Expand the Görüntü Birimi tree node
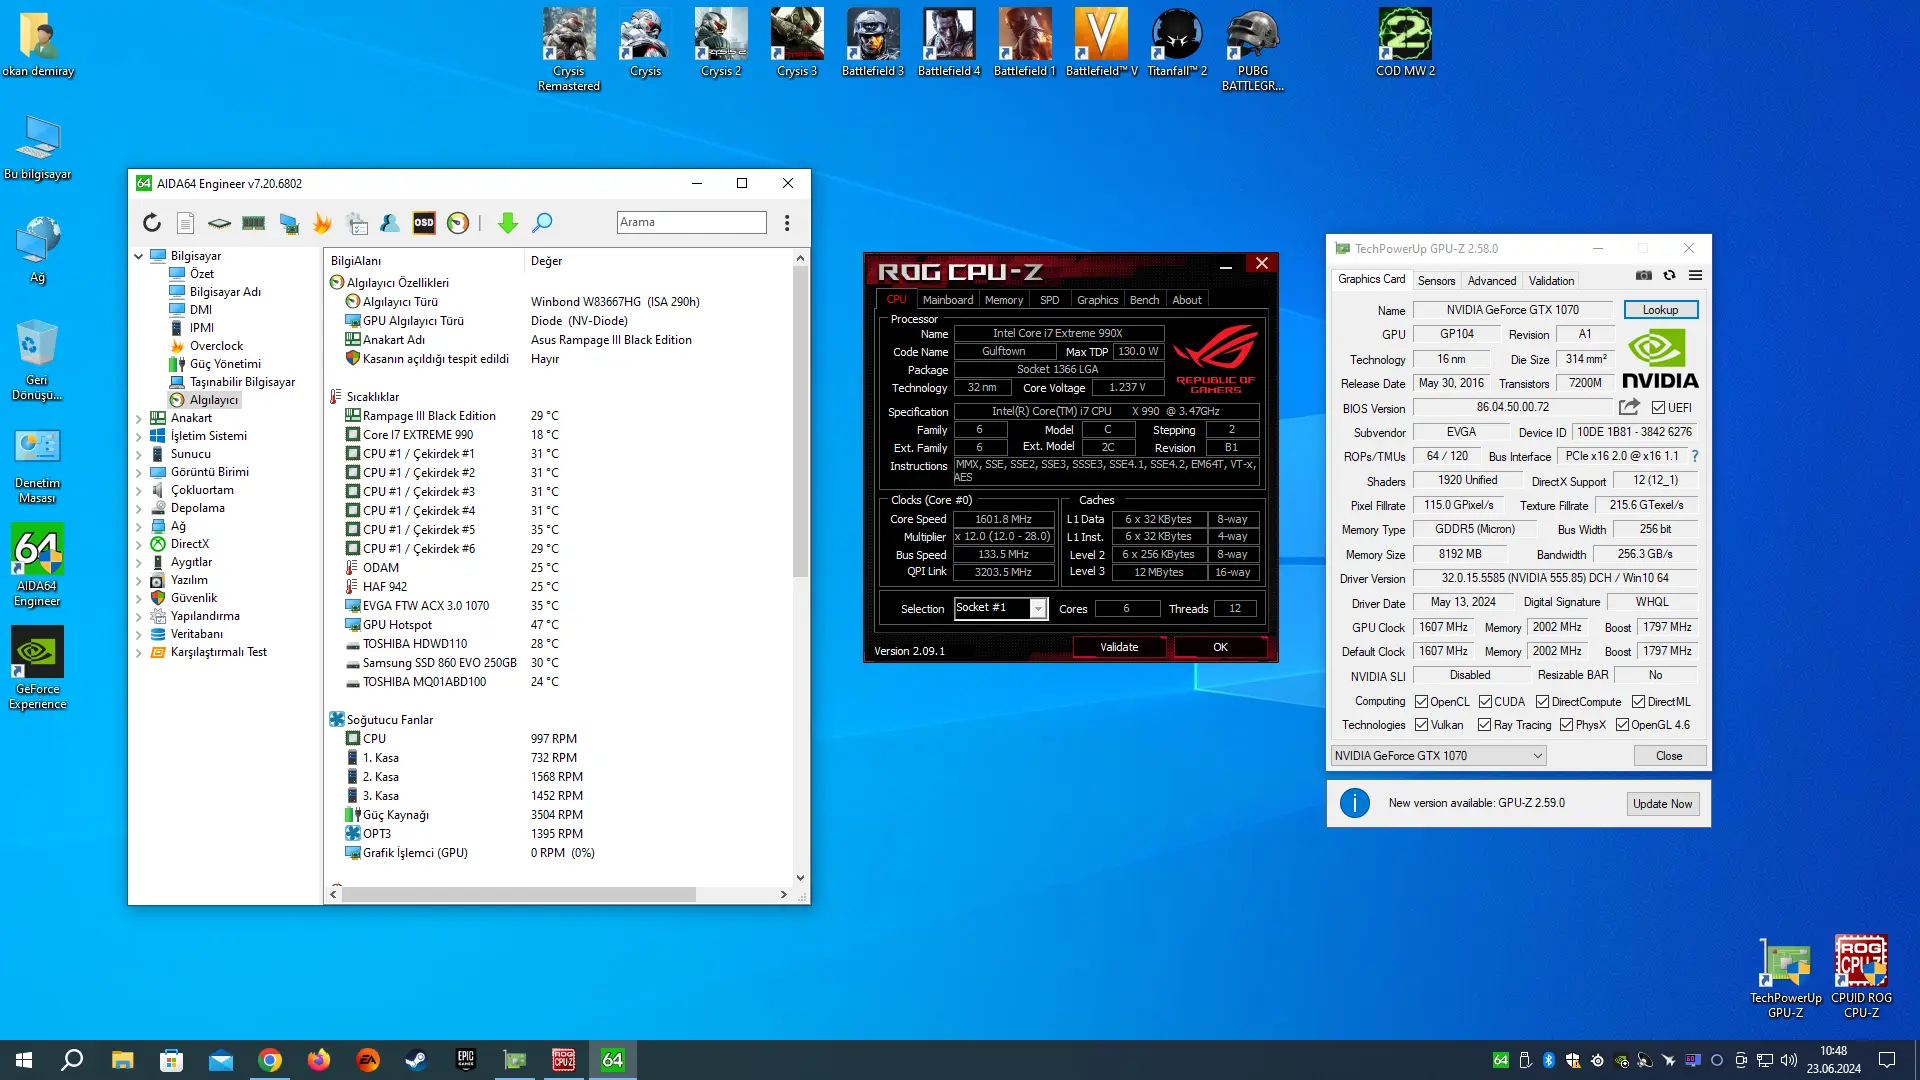 (138, 472)
